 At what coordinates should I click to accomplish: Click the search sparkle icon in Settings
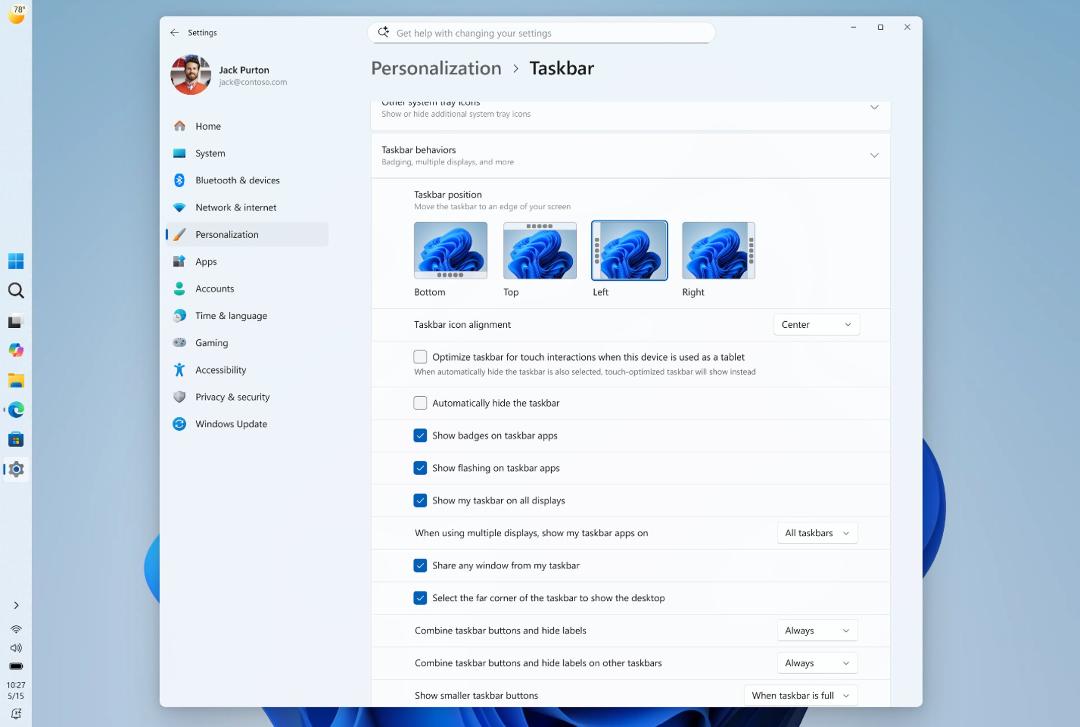384,32
